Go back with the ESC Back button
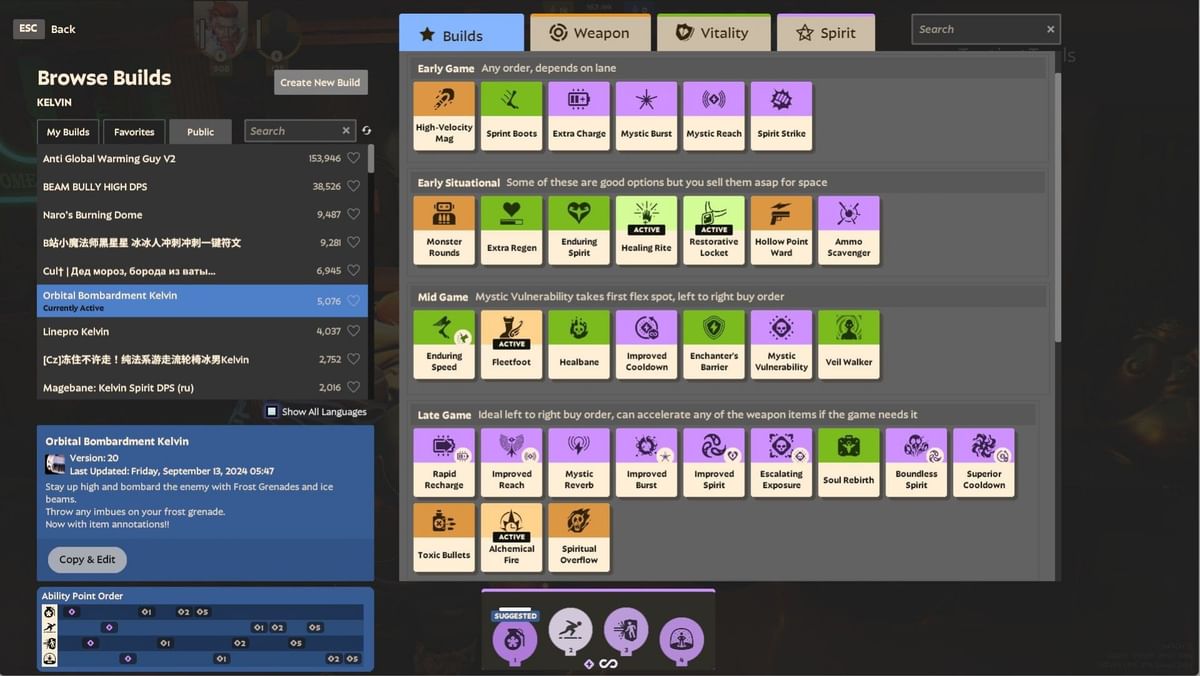This screenshot has height=676, width=1200. tap(45, 29)
